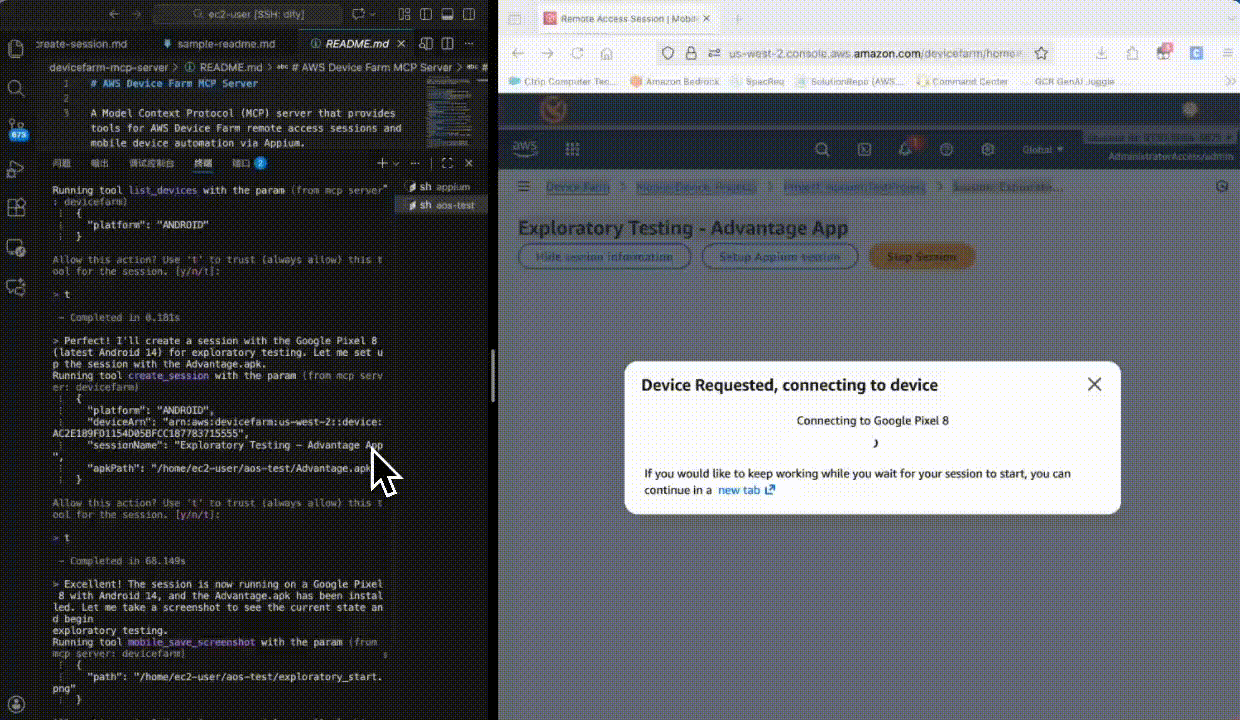Expand the new terminal launch profile dropdown
The width and height of the screenshot is (1240, 720).
coord(397,163)
